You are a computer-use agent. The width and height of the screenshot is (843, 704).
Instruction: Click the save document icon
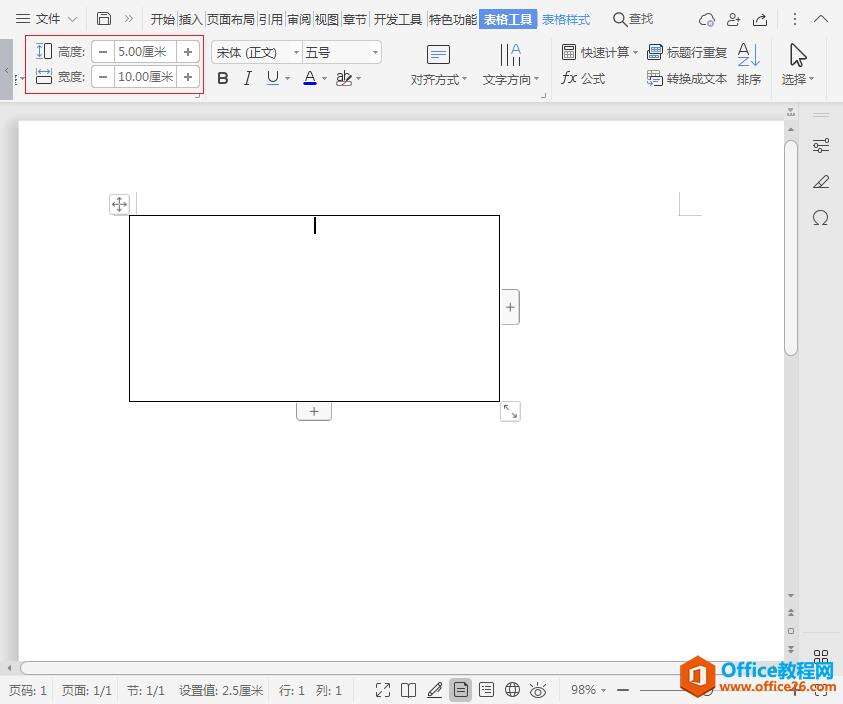104,19
